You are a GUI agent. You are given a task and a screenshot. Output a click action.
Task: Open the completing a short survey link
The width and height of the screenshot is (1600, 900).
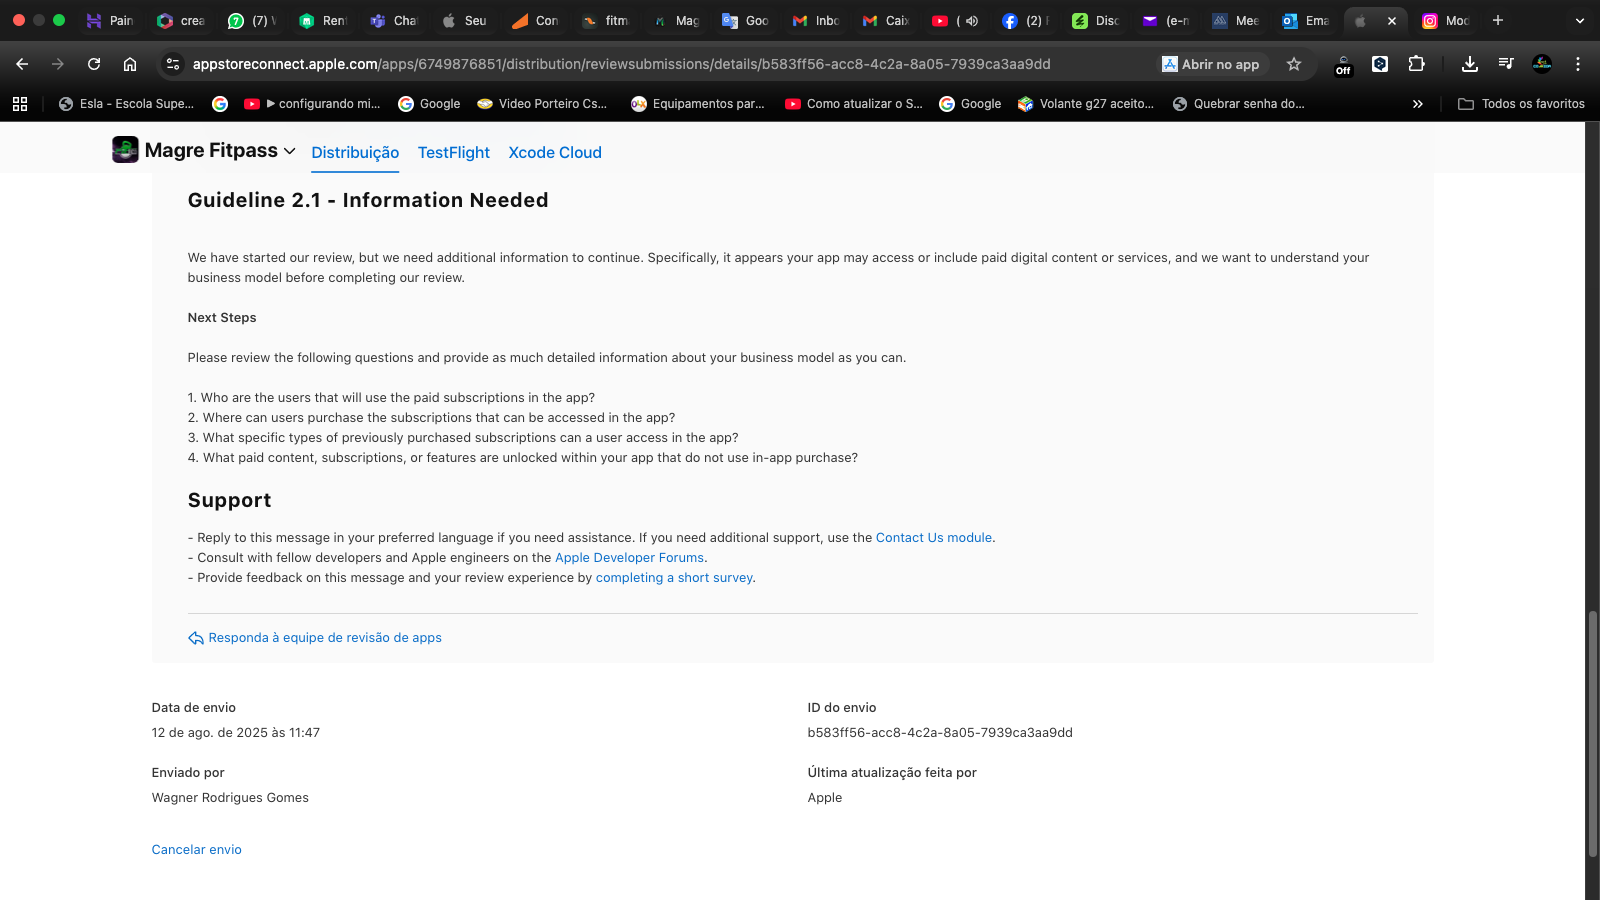674,578
